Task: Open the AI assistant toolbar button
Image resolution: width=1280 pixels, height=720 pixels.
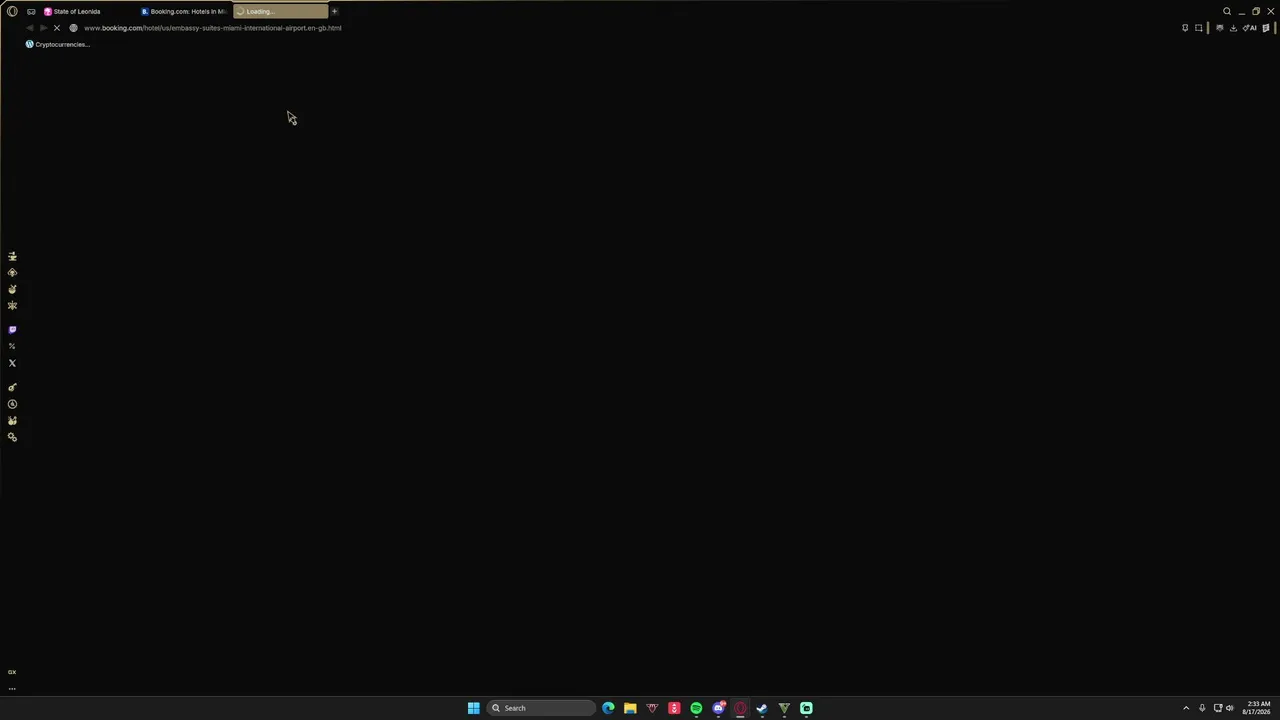Action: click(1249, 28)
